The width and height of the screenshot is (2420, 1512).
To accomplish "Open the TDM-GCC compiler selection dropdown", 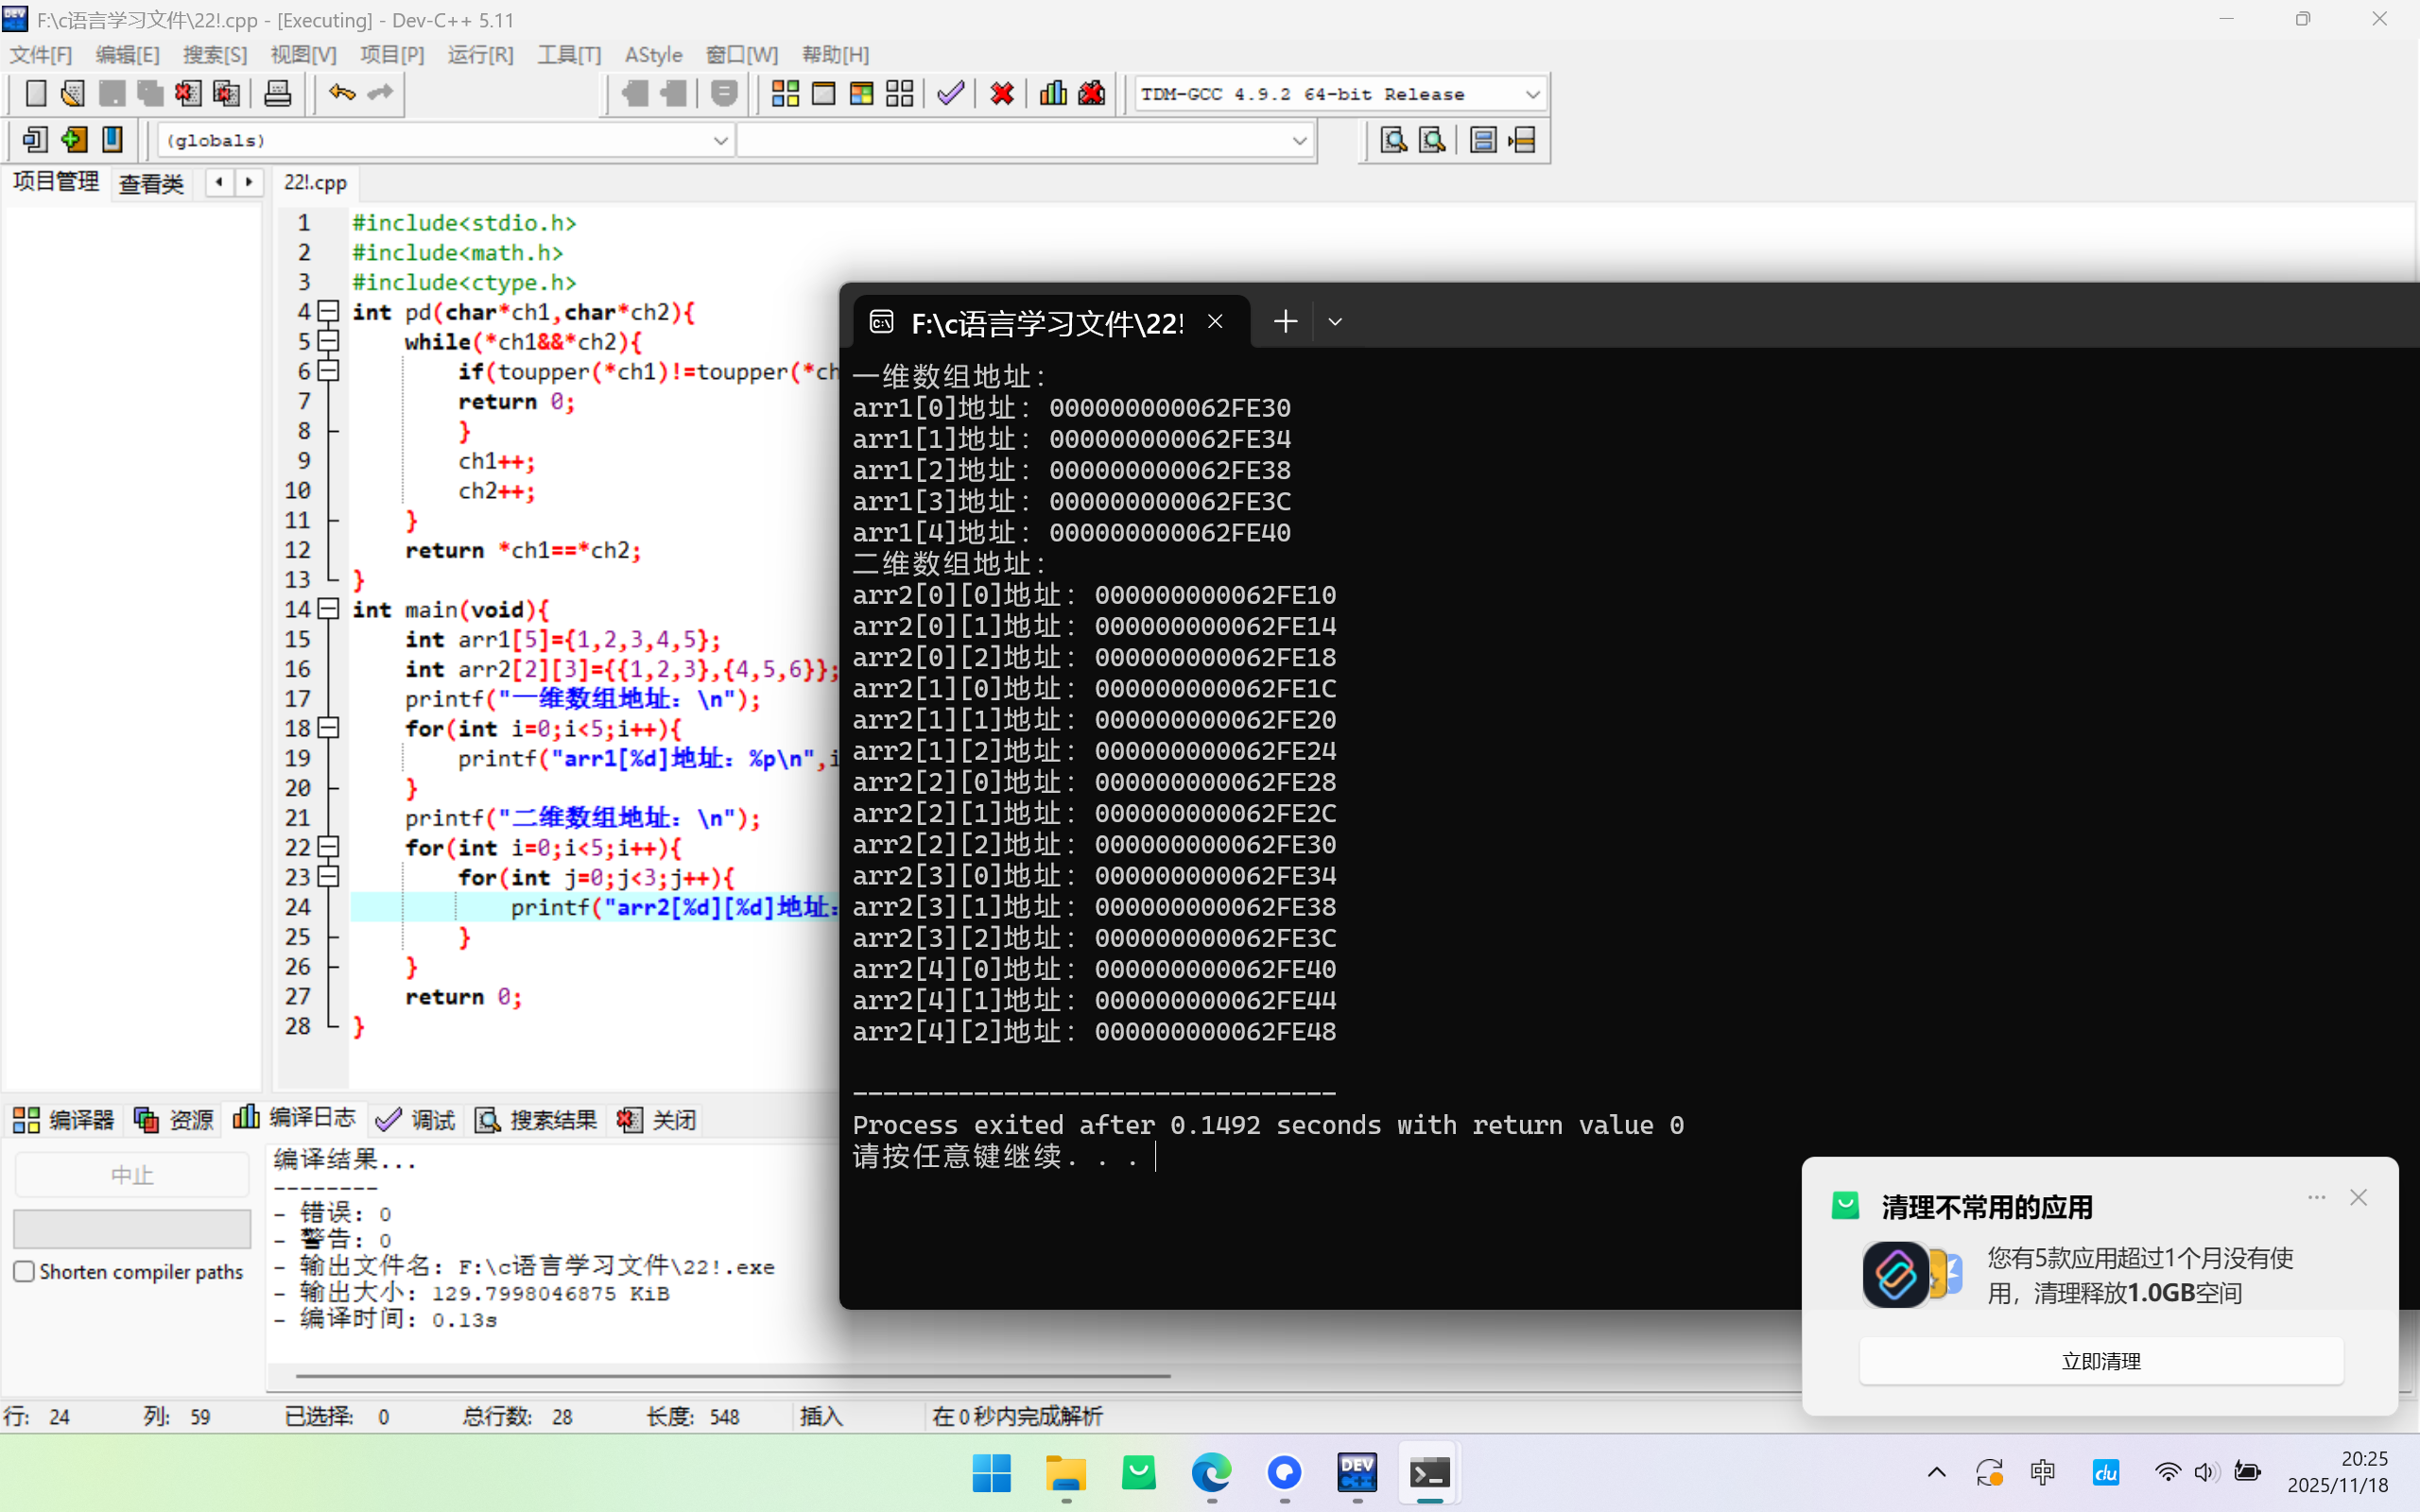I will [x=1532, y=94].
